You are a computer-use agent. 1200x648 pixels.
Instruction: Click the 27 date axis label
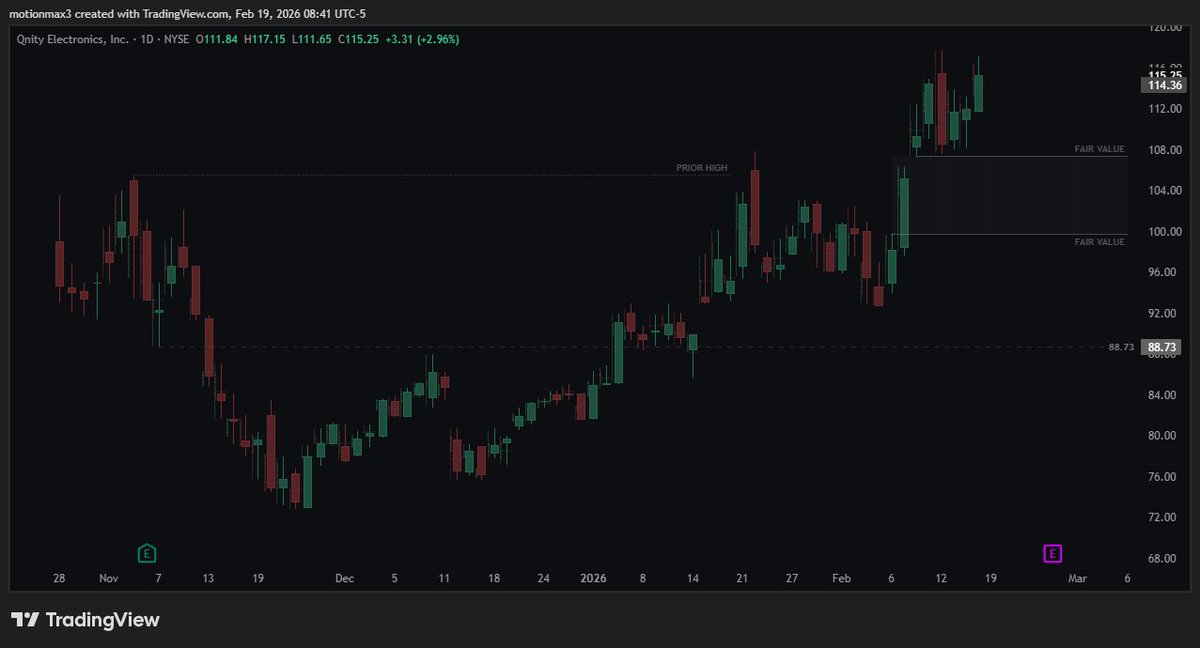click(x=791, y=579)
